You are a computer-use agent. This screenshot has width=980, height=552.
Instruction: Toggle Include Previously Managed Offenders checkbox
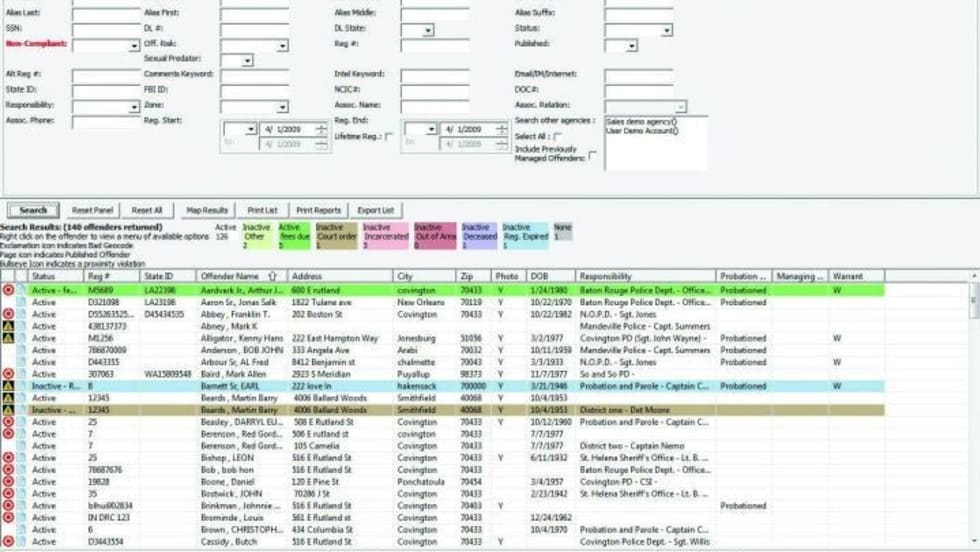(x=593, y=155)
